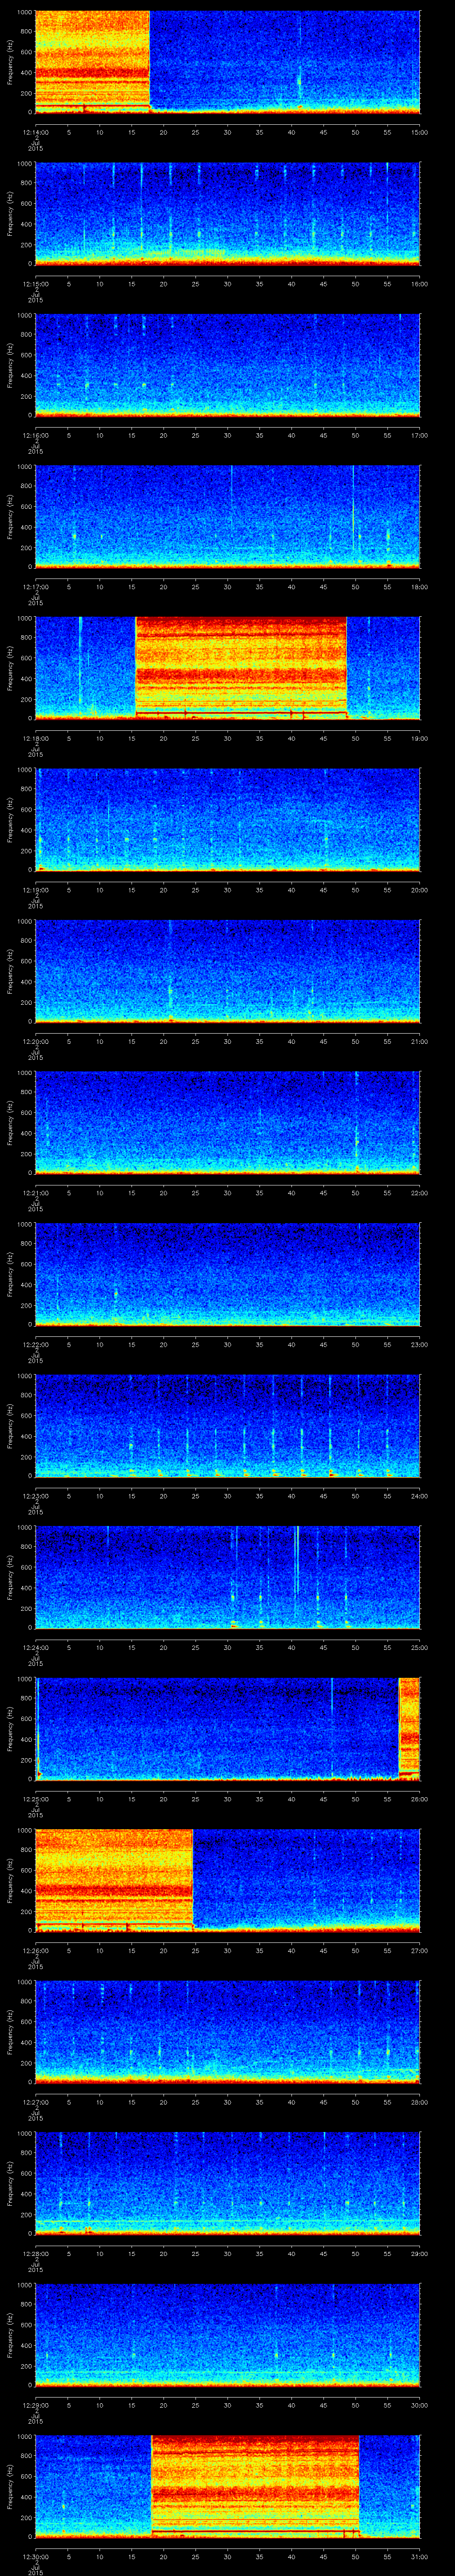Click the '12:17:00' time label

coord(35,587)
